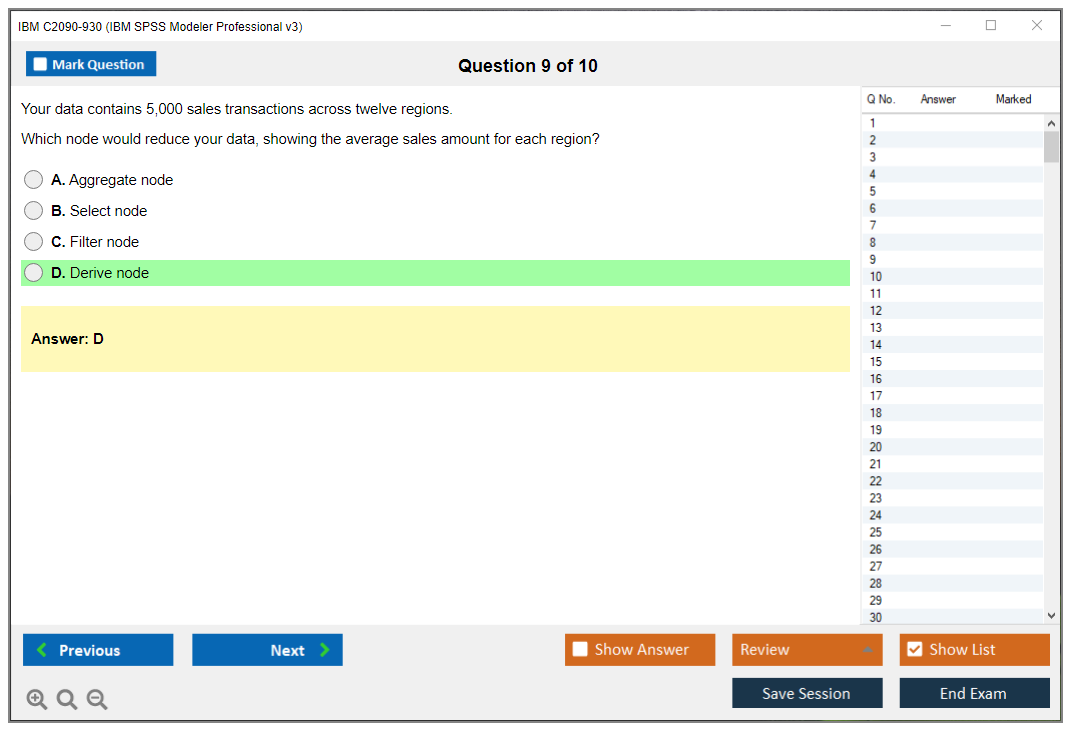This screenshot has height=735, width=1075.
Task: Click the zoom in magnifier icon
Action: pos(37,699)
